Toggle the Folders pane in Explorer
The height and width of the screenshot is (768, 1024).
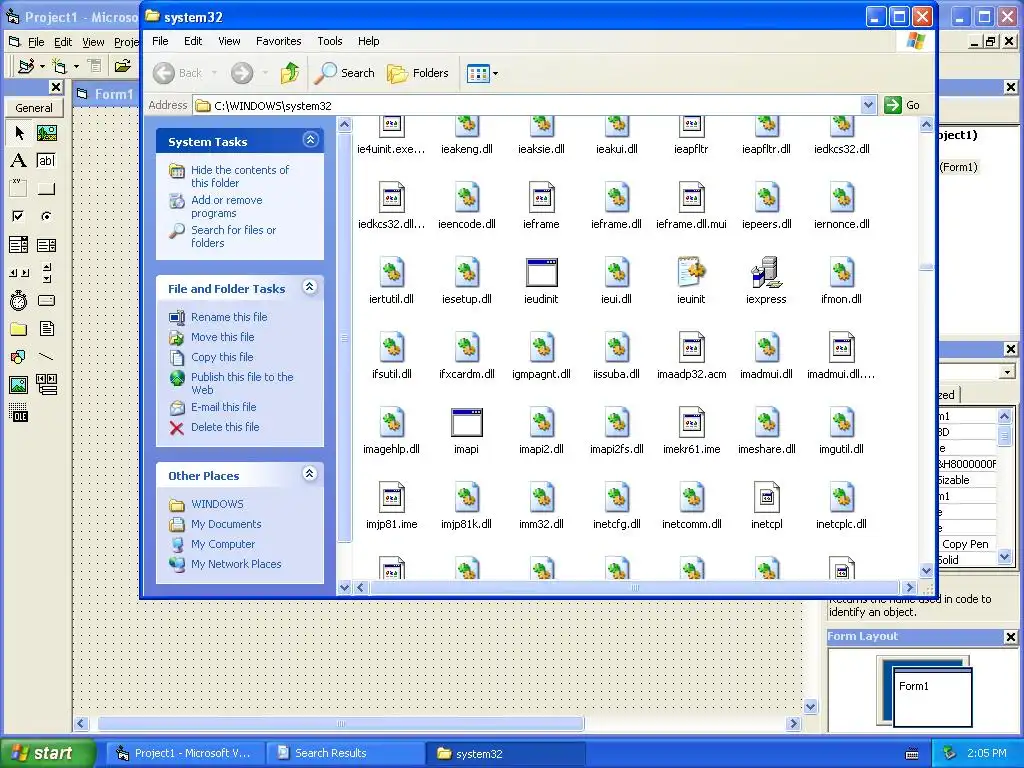417,73
